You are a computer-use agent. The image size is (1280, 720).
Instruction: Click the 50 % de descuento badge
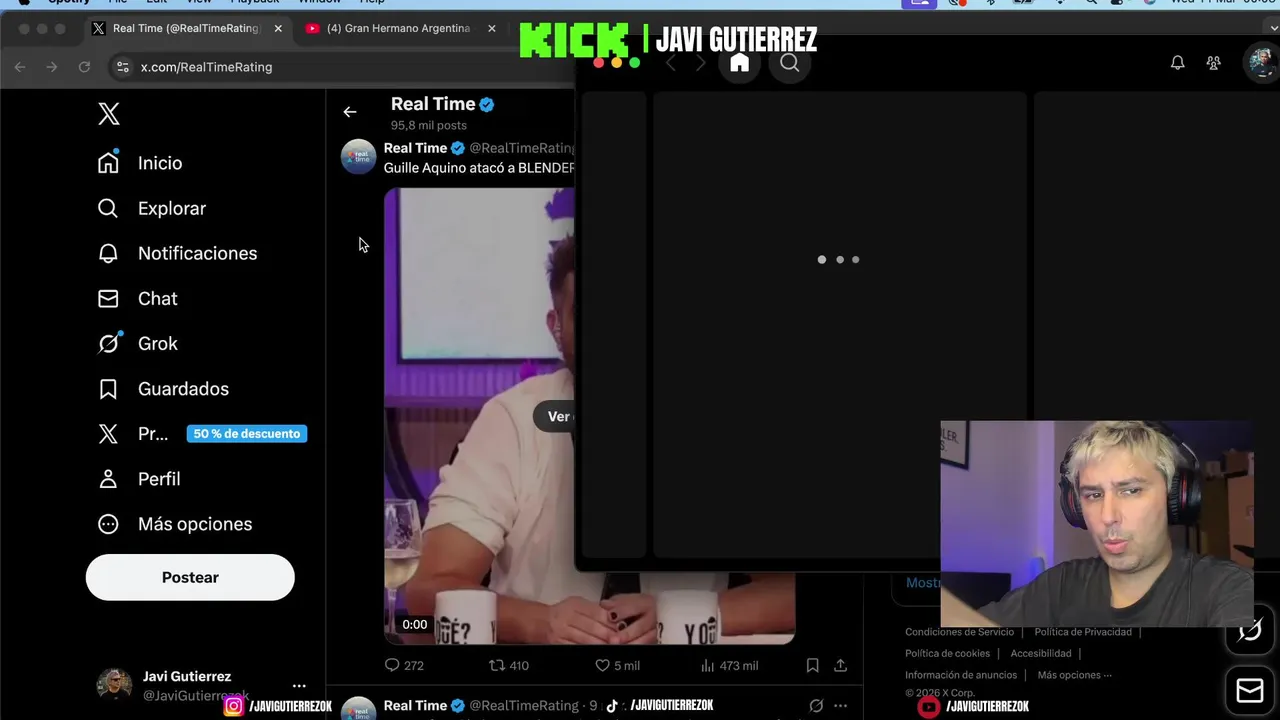click(247, 434)
